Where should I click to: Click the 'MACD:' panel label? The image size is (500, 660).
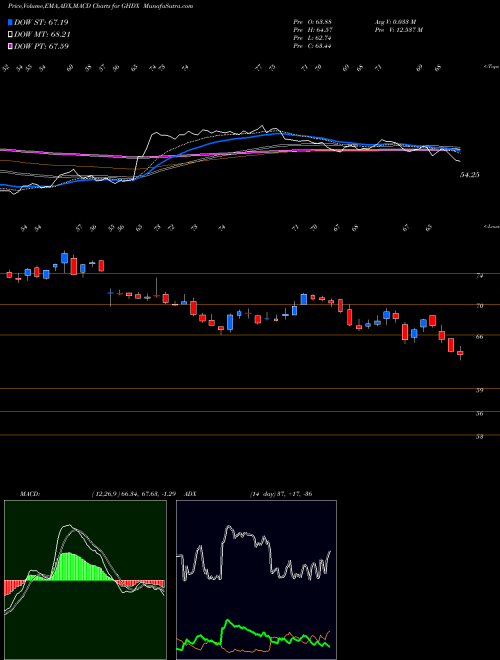click(x=29, y=494)
